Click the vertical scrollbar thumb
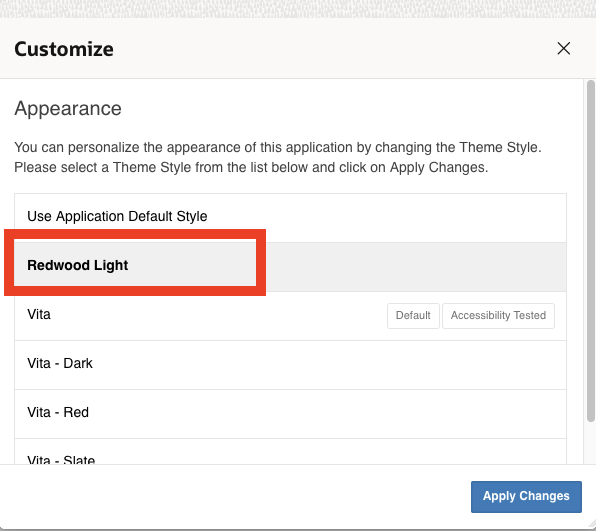596x531 pixels. [x=591, y=251]
